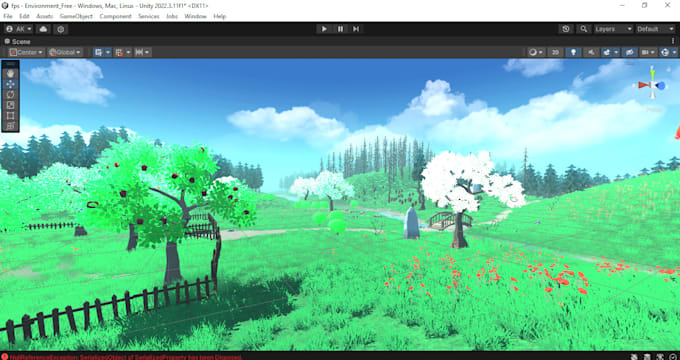This screenshot has width=680, height=360.
Task: Open the Layers dropdown
Action: (613, 29)
